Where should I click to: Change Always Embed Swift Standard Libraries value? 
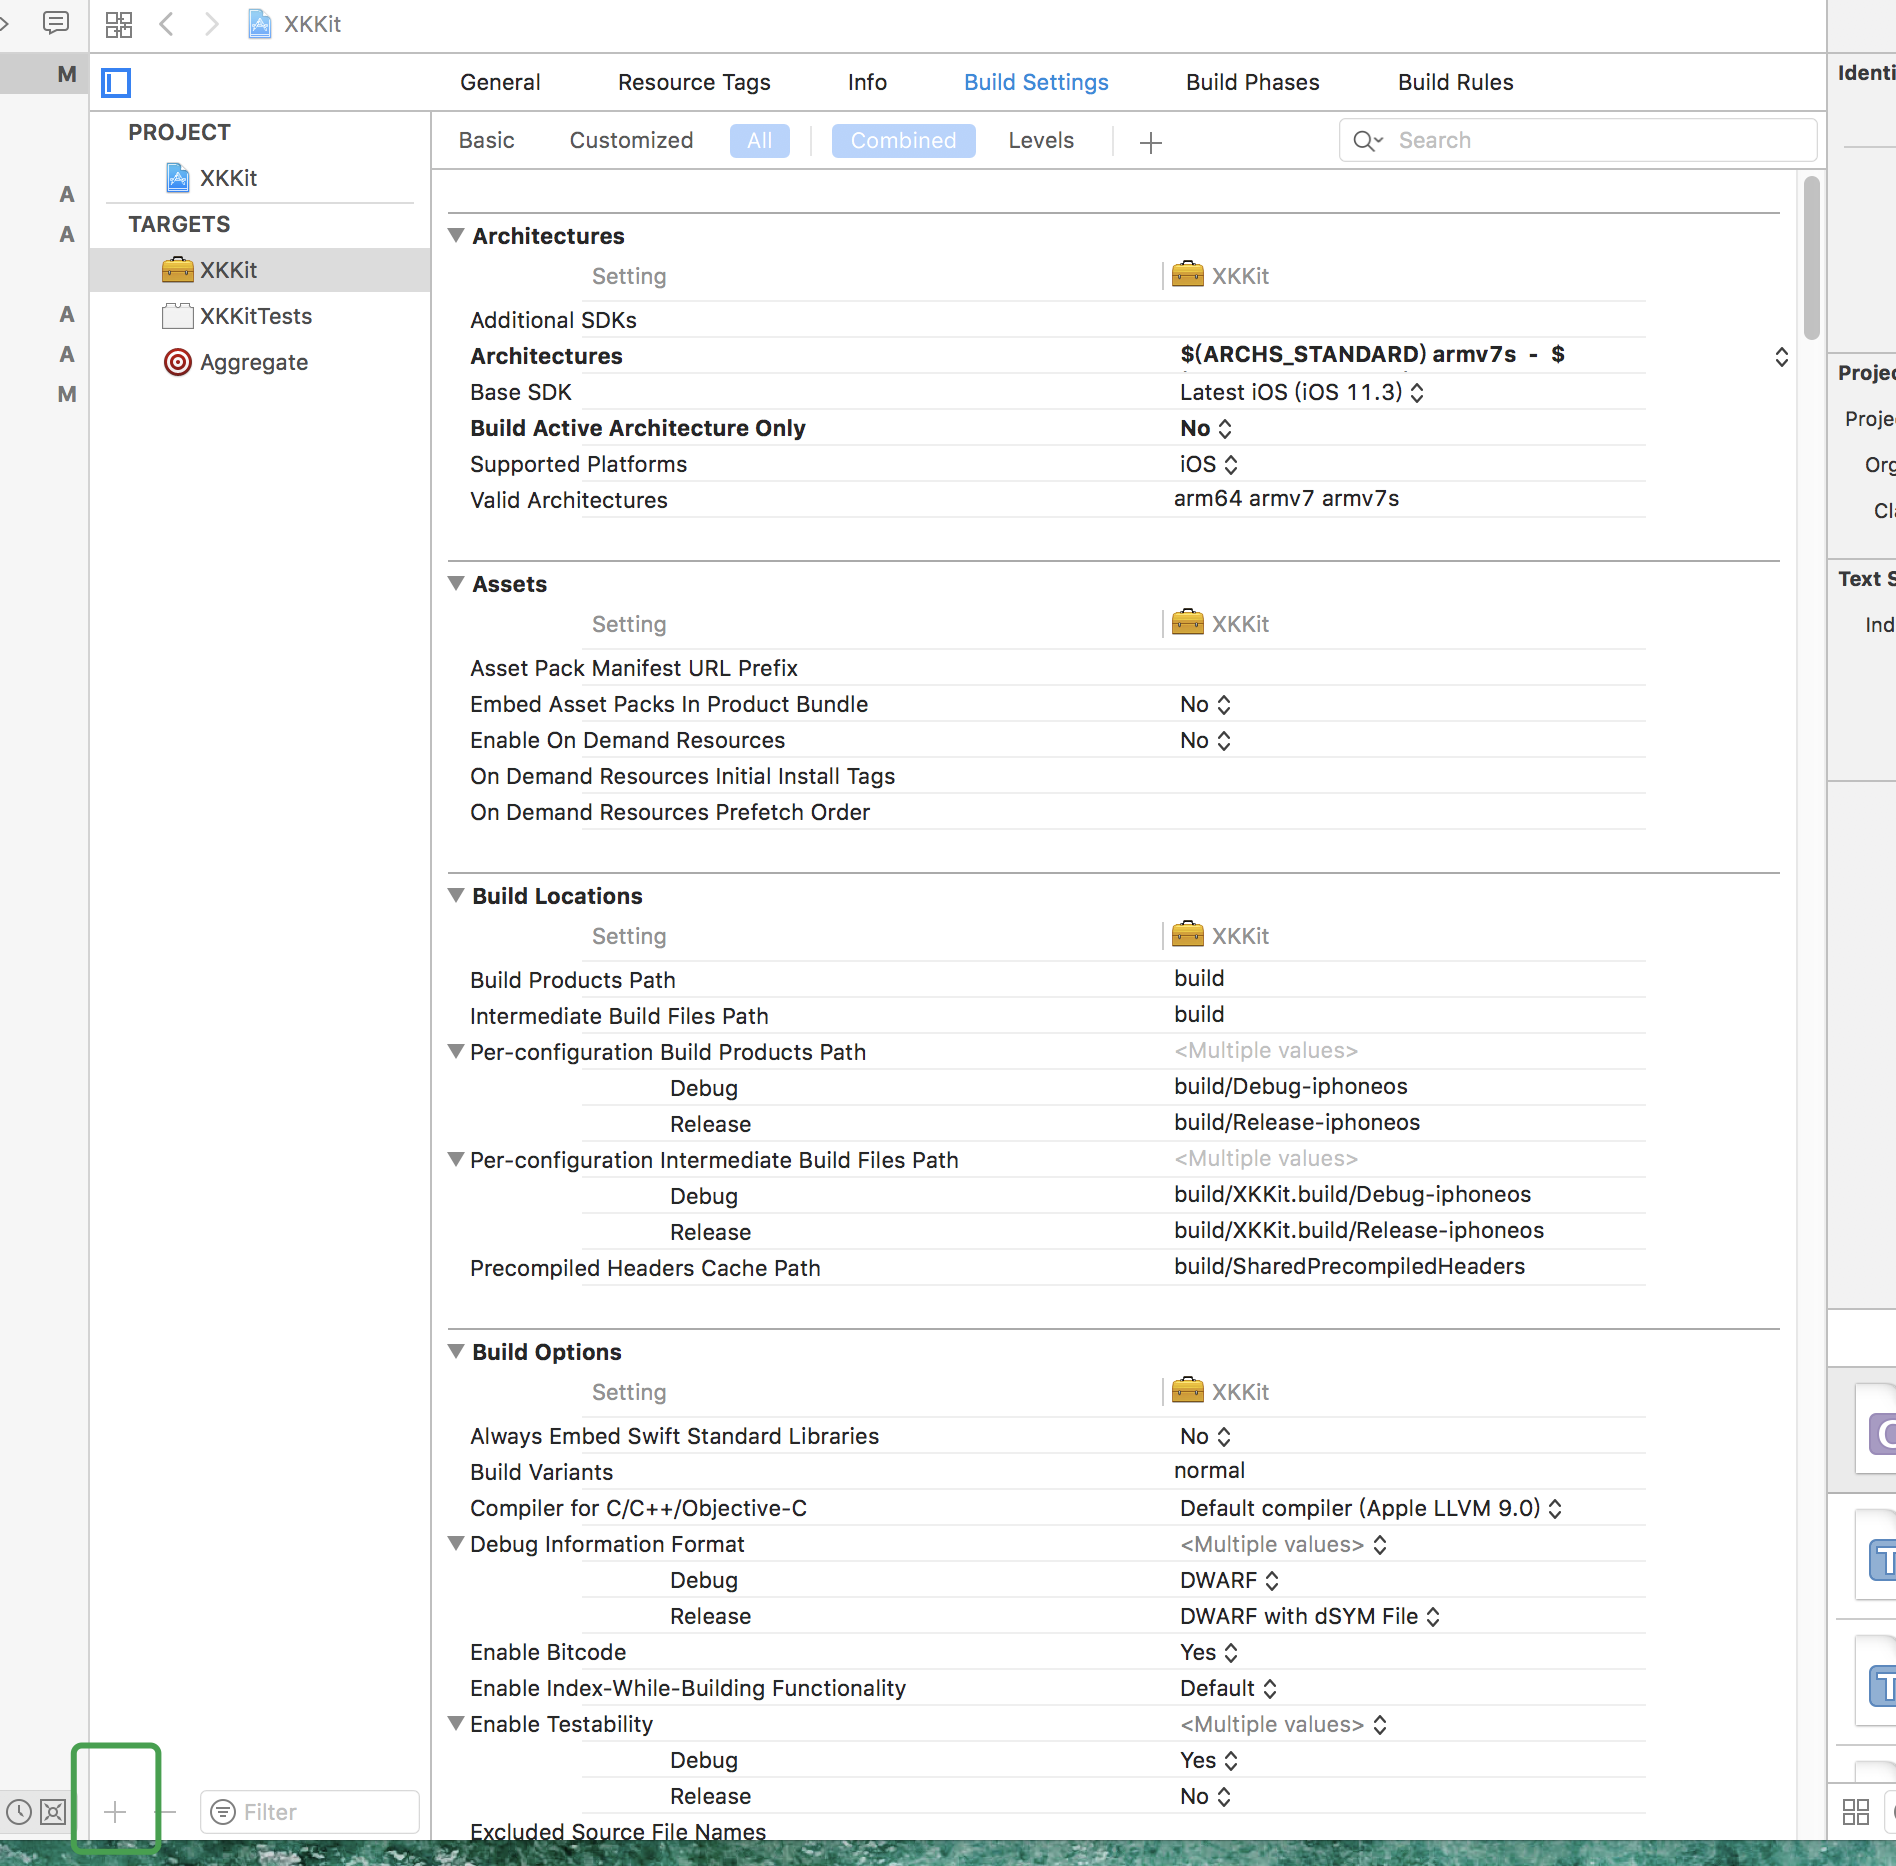coord(1204,1436)
